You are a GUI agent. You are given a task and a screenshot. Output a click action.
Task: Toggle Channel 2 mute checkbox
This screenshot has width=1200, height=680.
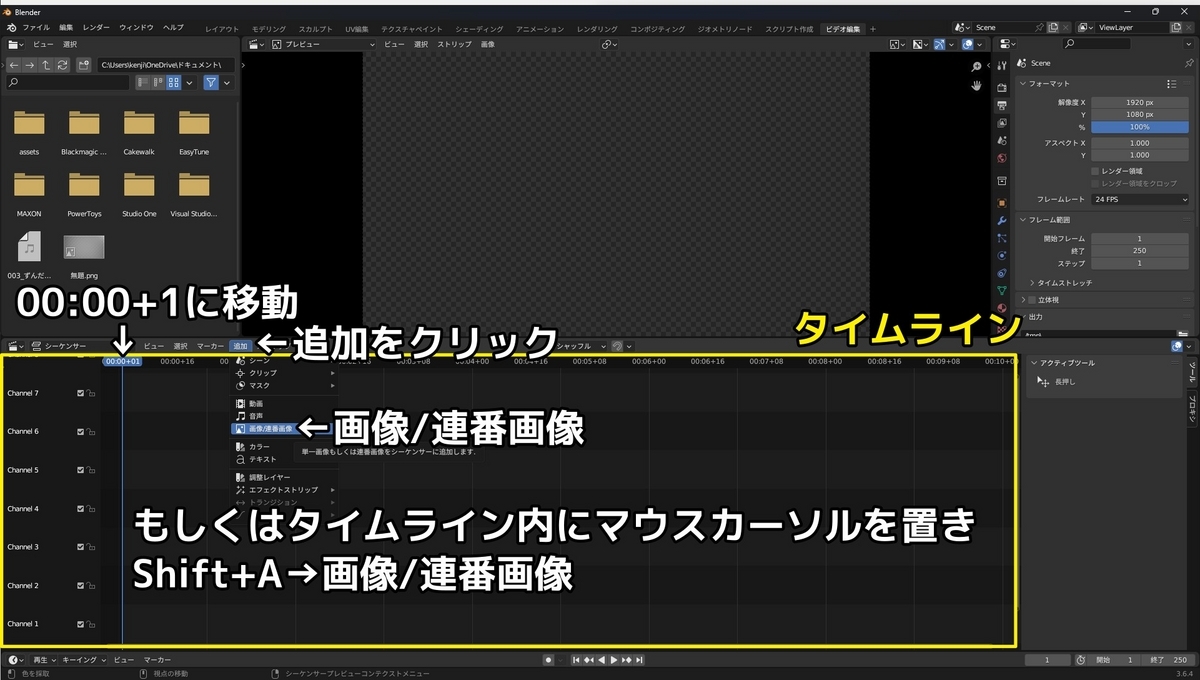point(81,586)
